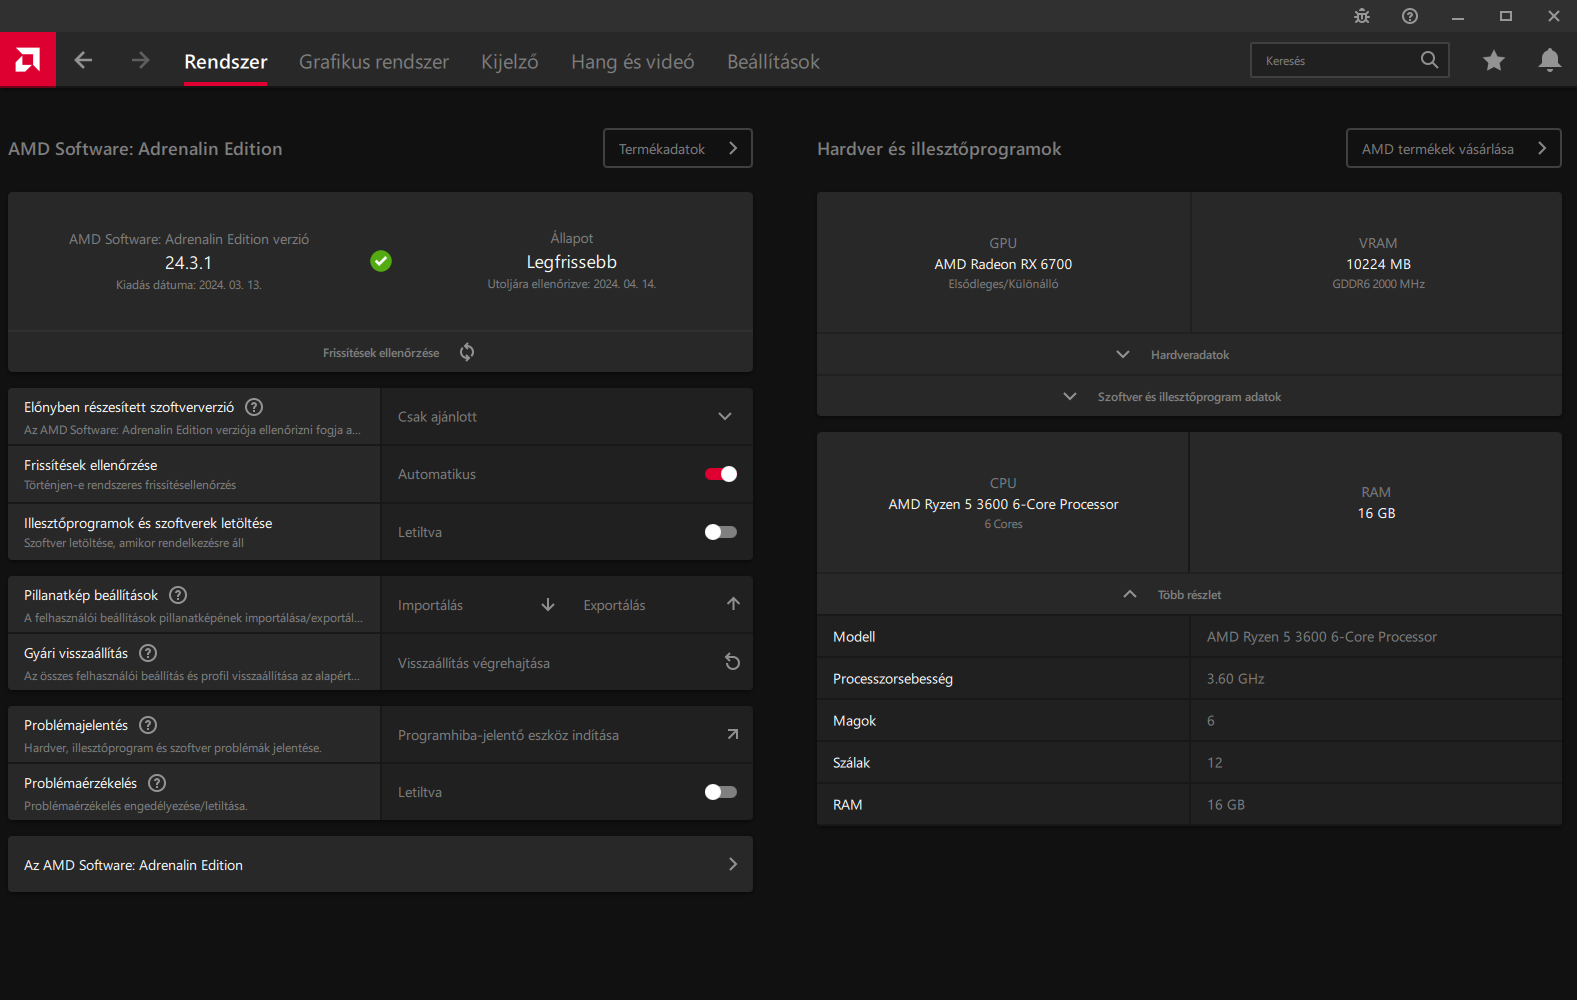The image size is (1577, 1000).
Task: Click AMD termékek vásárlása button
Action: click(x=1453, y=148)
